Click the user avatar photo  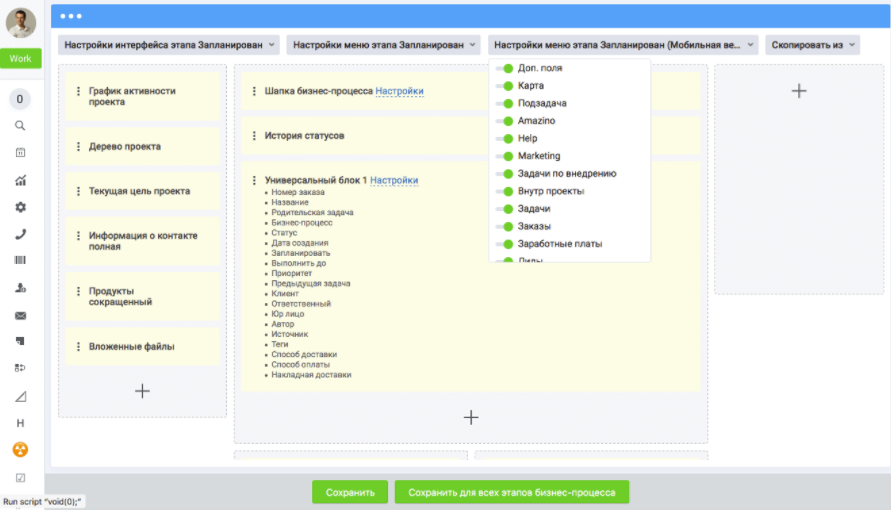pyautogui.click(x=20, y=23)
